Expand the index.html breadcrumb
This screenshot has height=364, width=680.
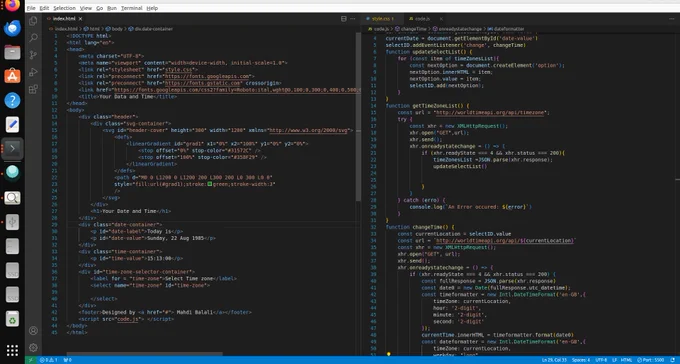[65, 29]
